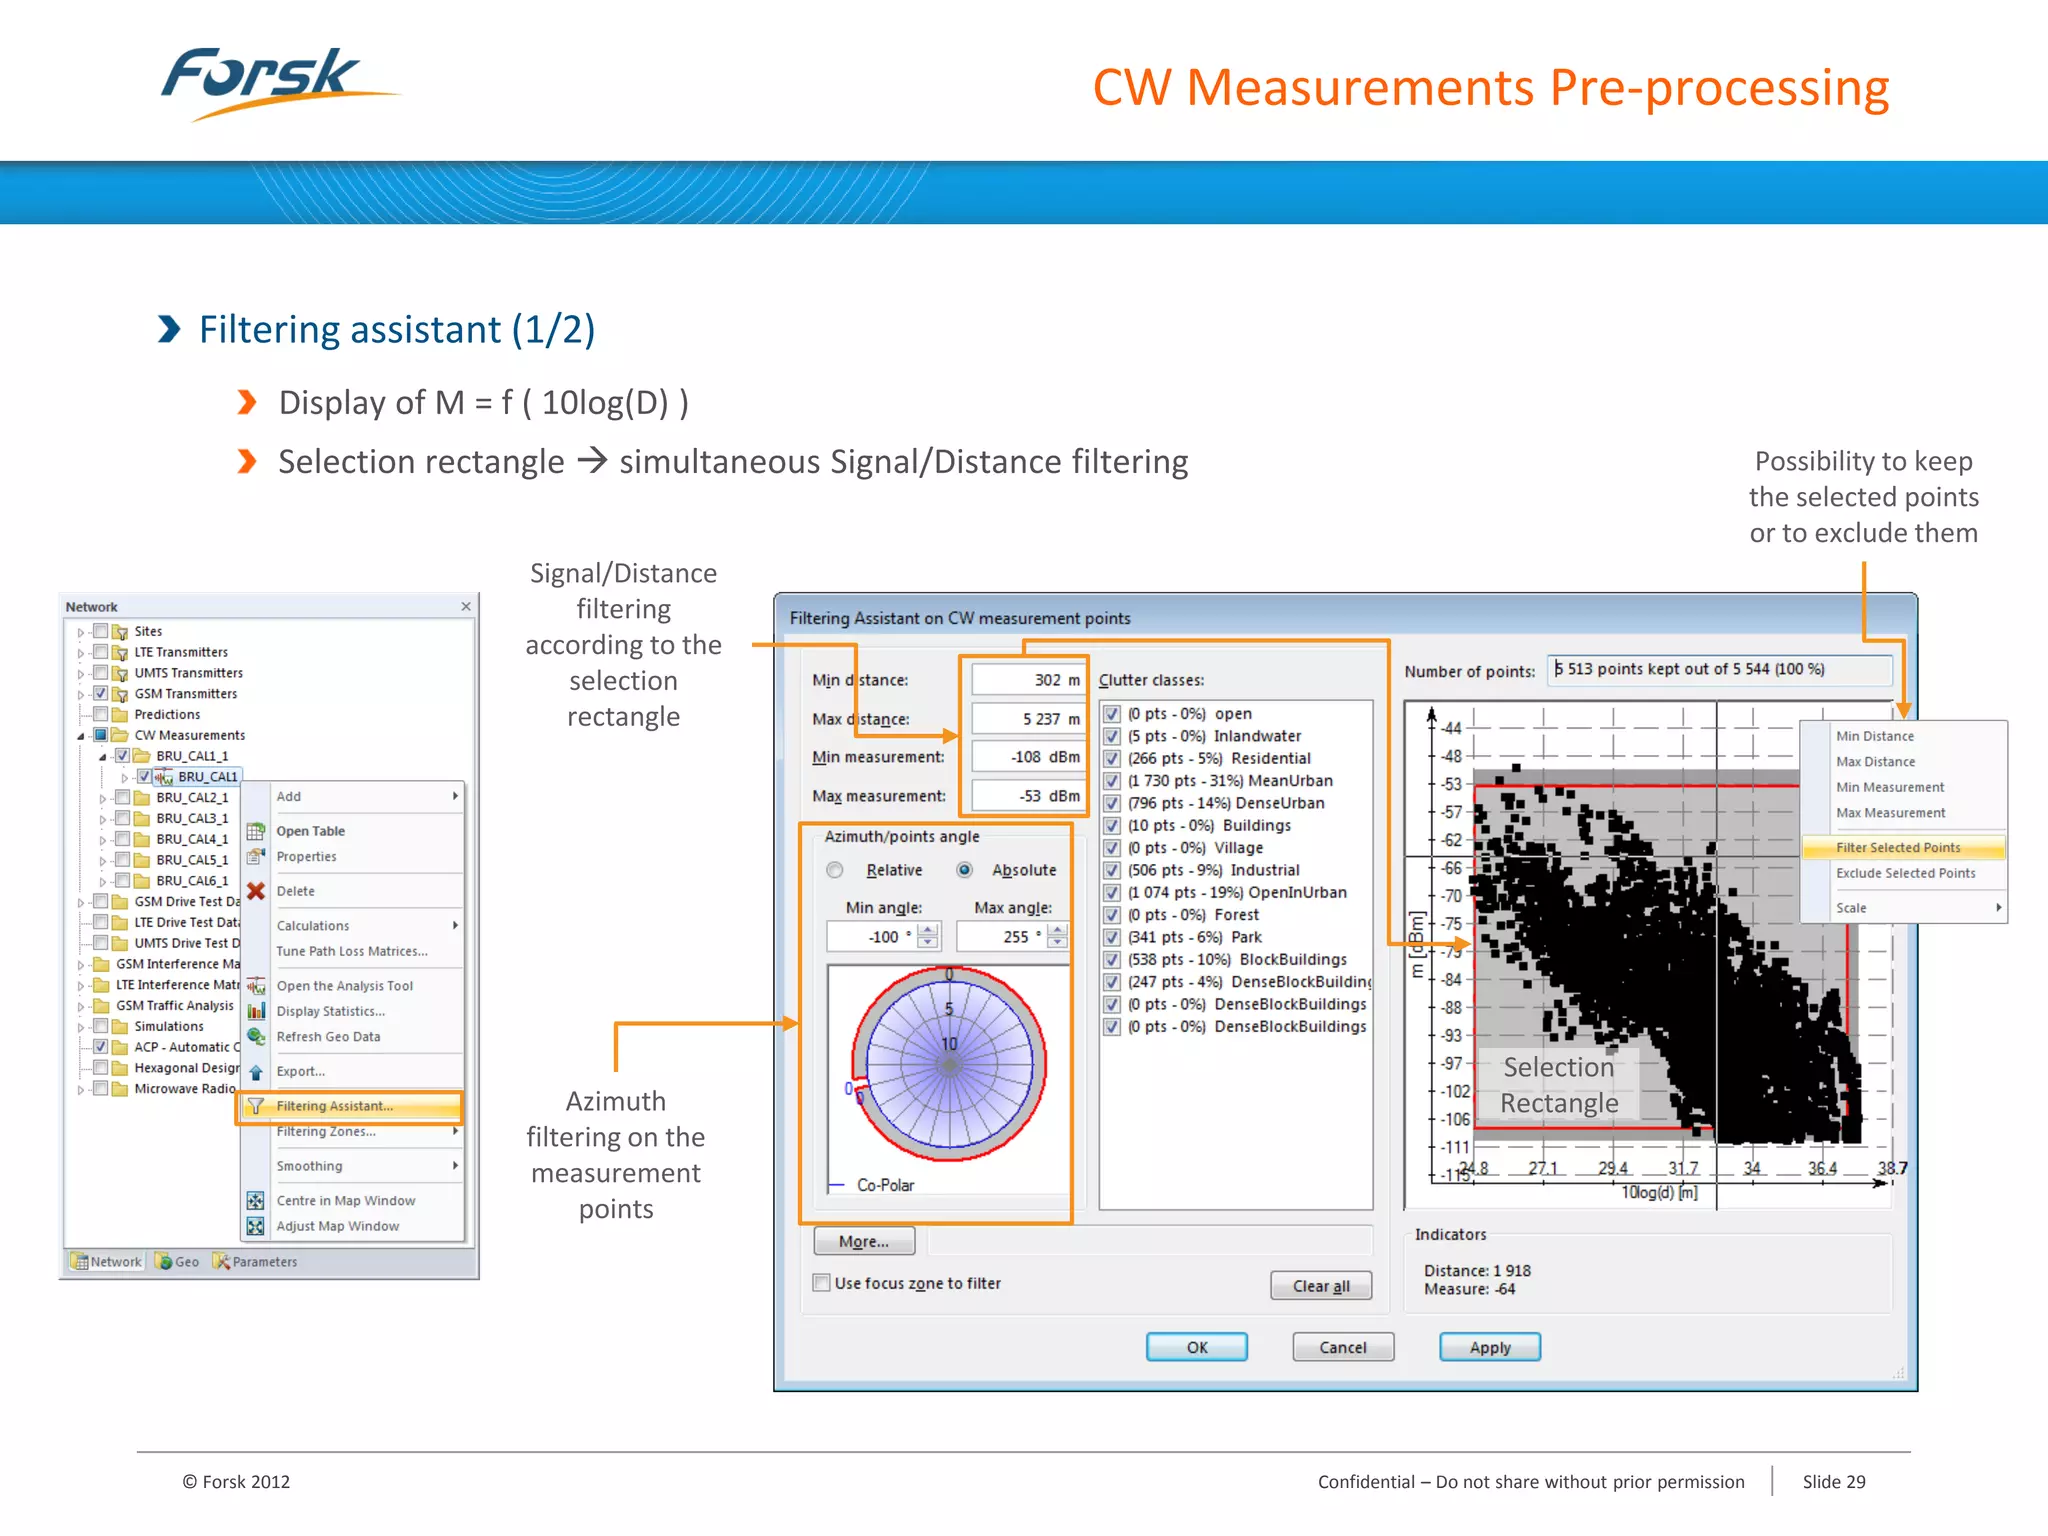Click the LTE Transmitters folder icon

pyautogui.click(x=120, y=653)
